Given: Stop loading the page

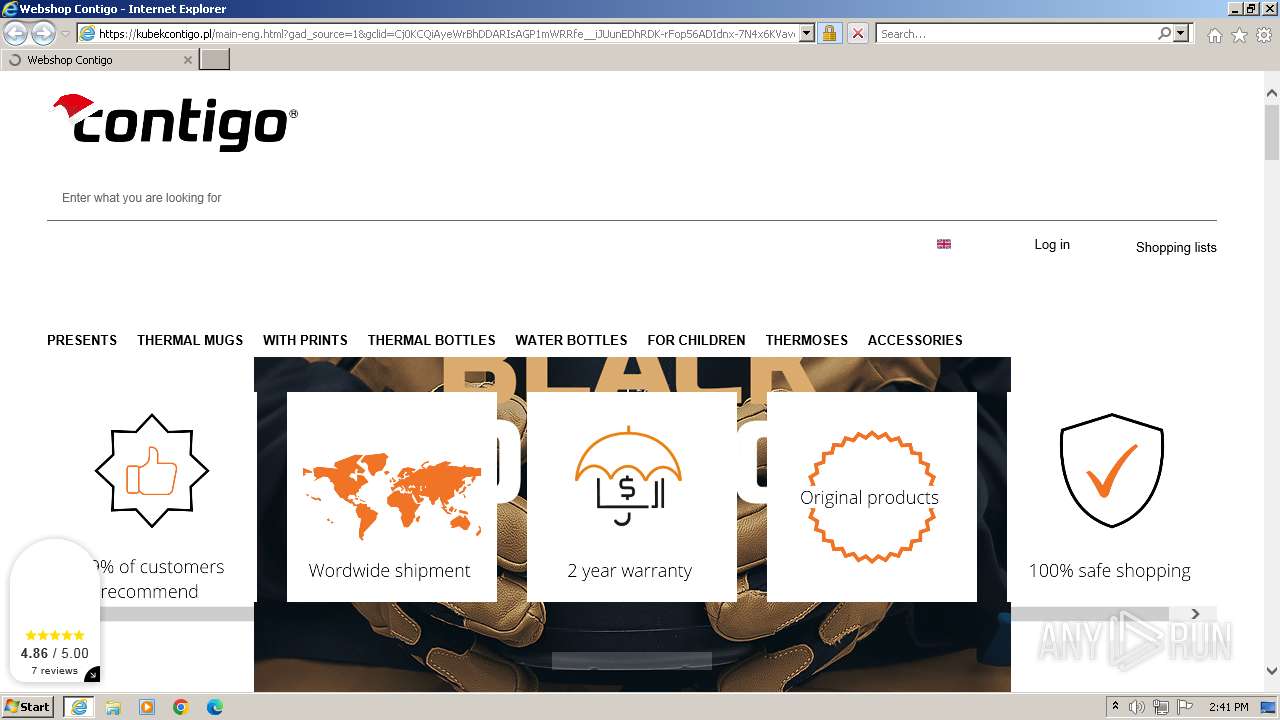Looking at the screenshot, I should pyautogui.click(x=857, y=33).
